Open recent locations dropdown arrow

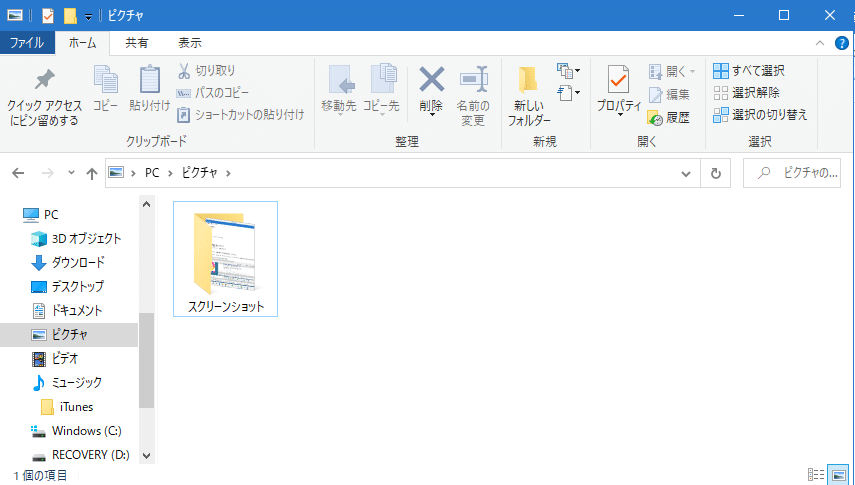pyautogui.click(x=71, y=173)
